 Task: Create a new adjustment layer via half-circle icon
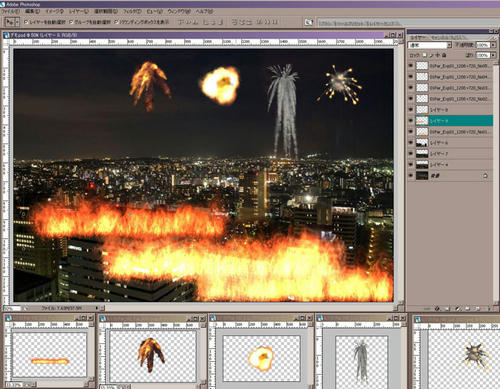(458, 309)
